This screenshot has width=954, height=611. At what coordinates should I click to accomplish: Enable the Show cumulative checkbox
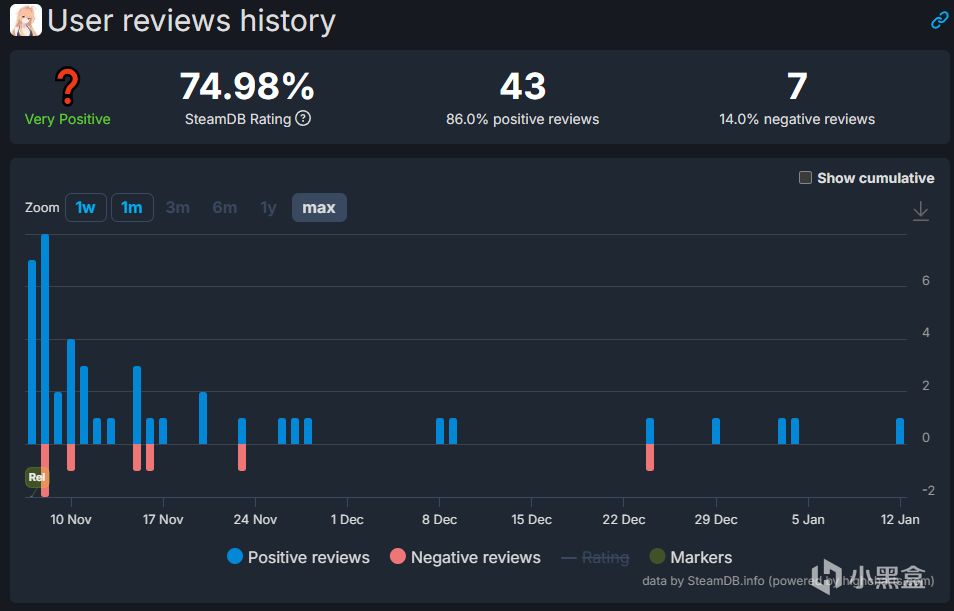pyautogui.click(x=805, y=178)
